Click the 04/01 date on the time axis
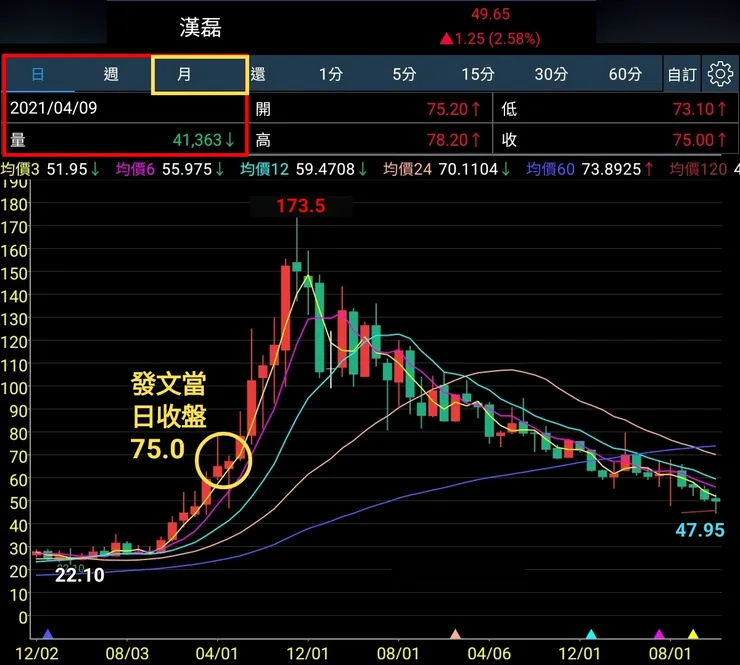 pos(217,654)
